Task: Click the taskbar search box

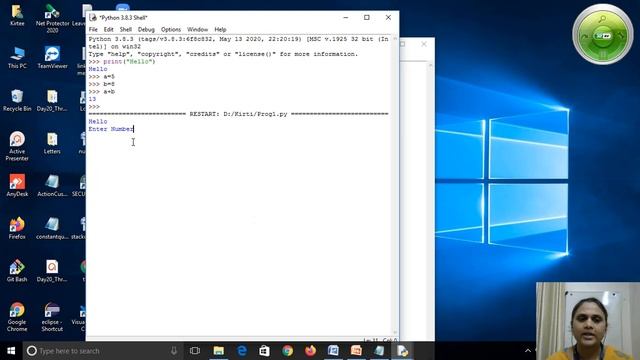Action: click(102, 351)
